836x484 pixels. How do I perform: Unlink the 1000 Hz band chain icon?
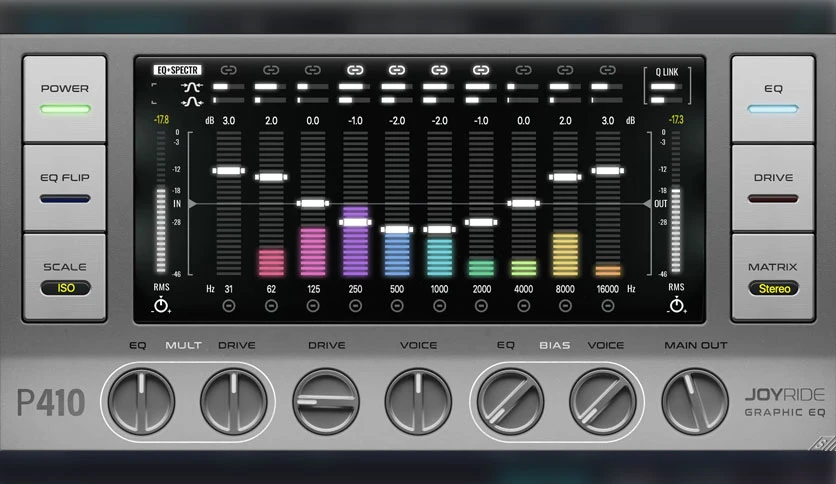pos(439,70)
